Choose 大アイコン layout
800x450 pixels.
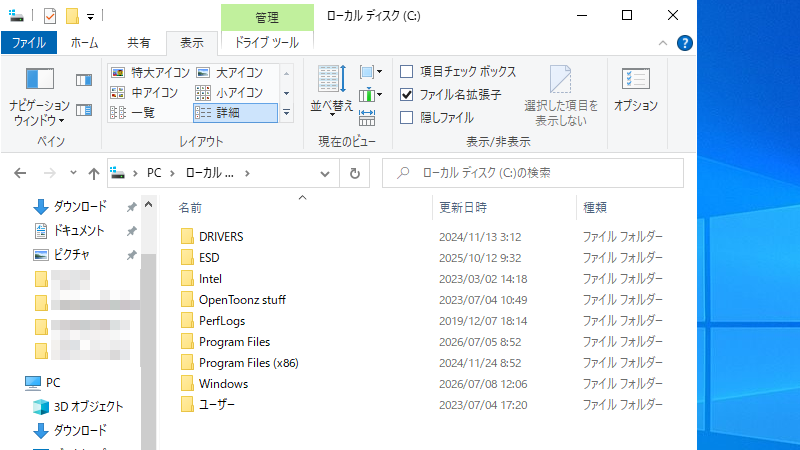click(230, 72)
